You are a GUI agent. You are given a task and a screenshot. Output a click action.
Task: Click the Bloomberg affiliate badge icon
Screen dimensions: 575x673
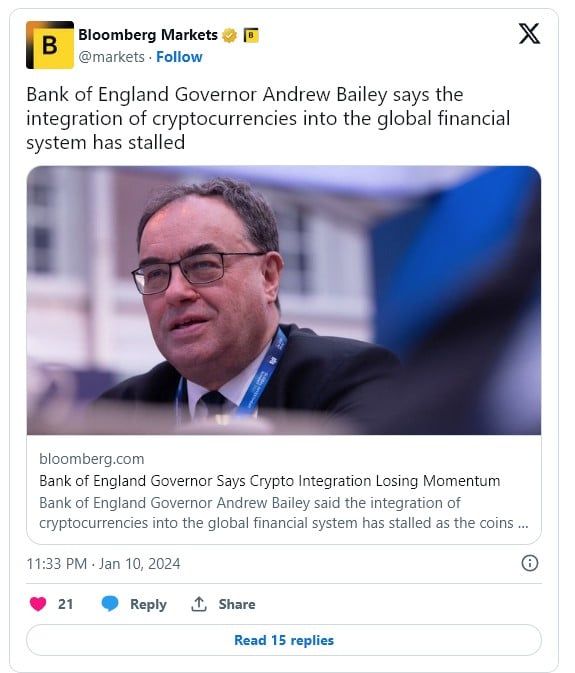251,35
